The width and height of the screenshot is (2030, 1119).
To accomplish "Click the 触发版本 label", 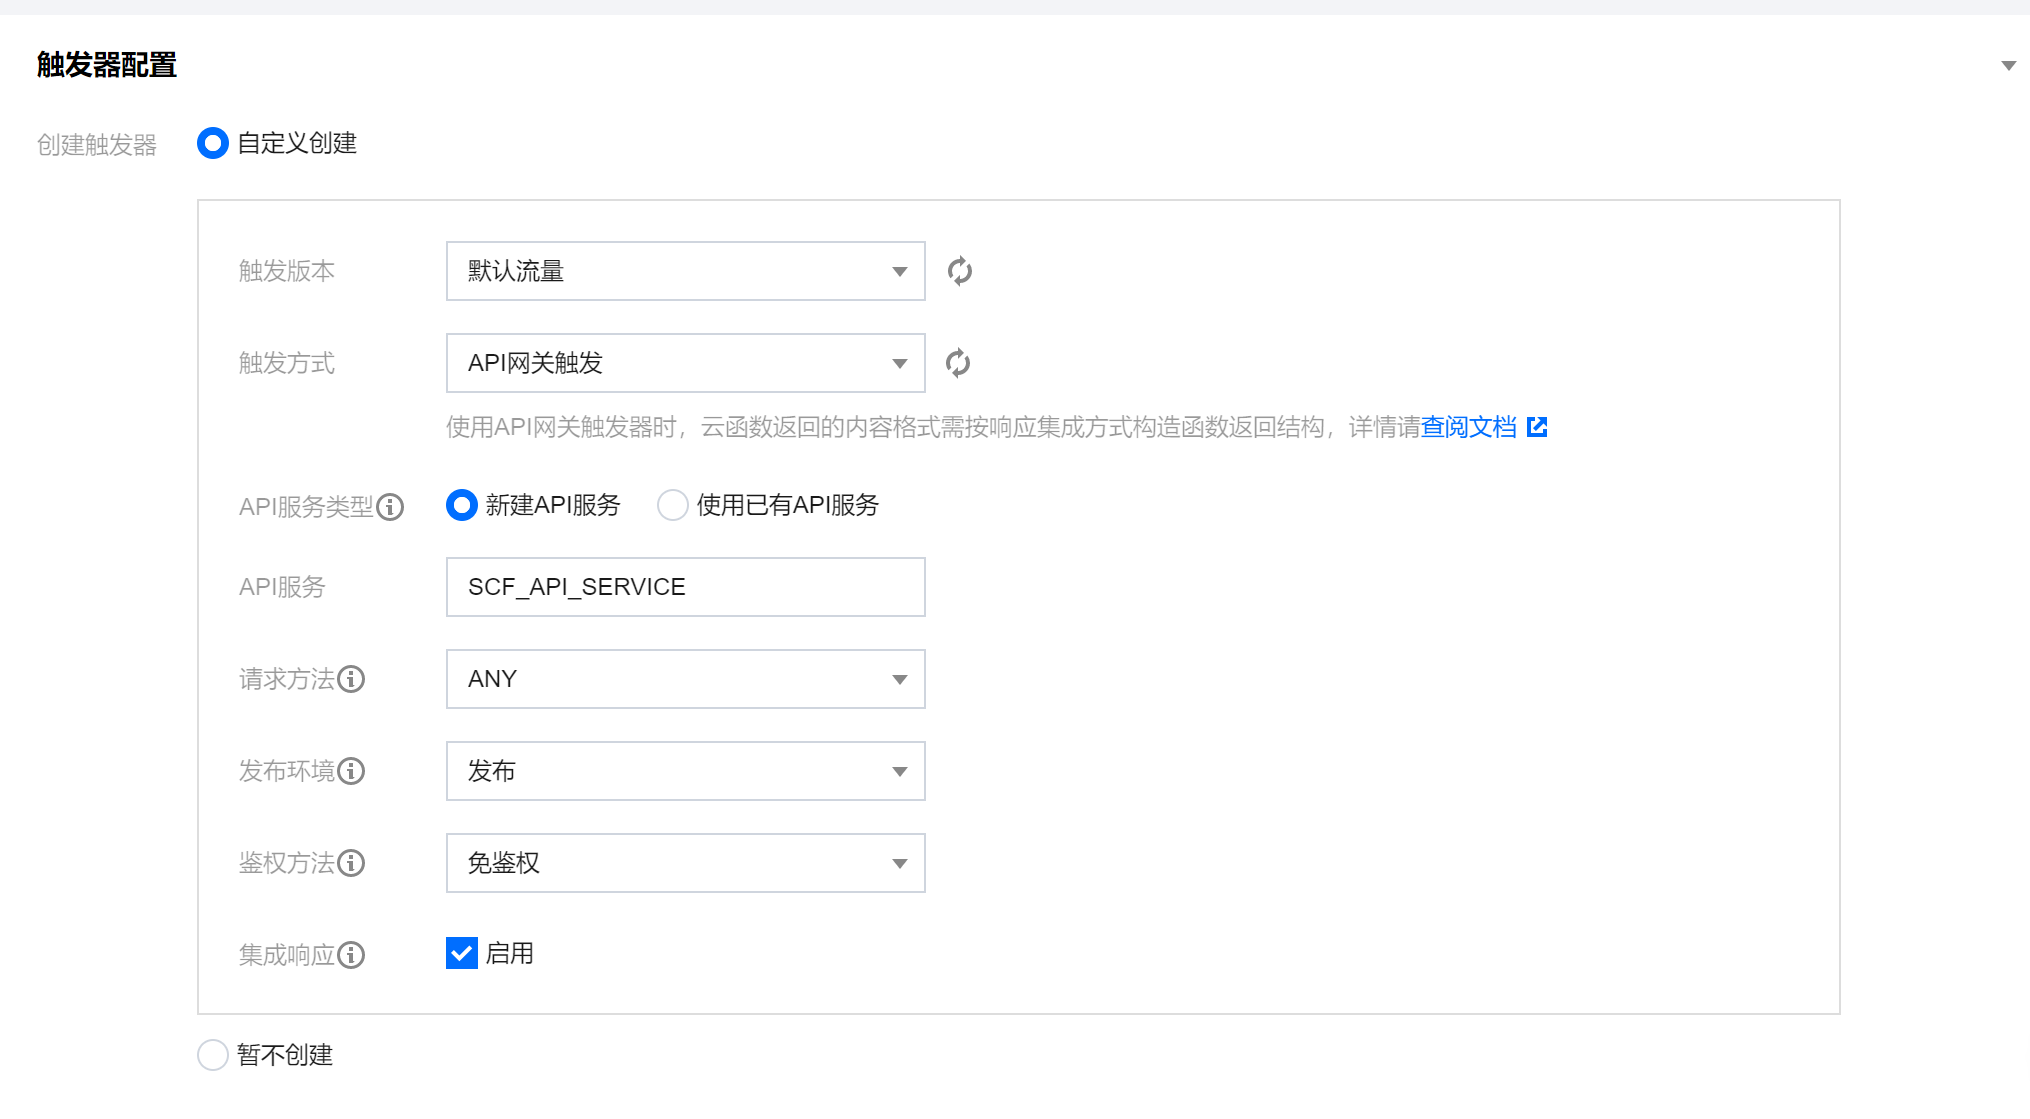I will pyautogui.click(x=287, y=271).
